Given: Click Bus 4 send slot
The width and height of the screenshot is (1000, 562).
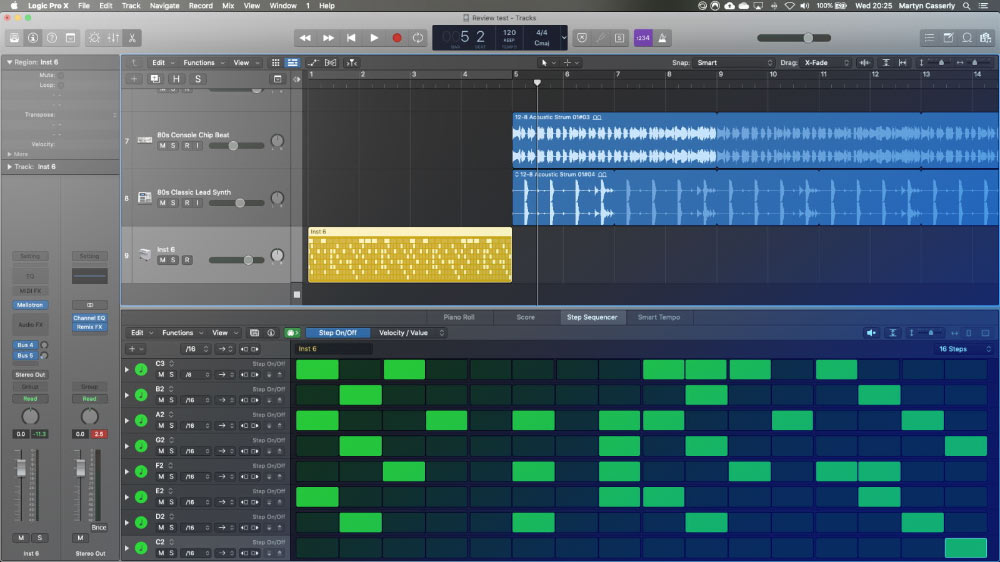Looking at the screenshot, I should (26, 345).
